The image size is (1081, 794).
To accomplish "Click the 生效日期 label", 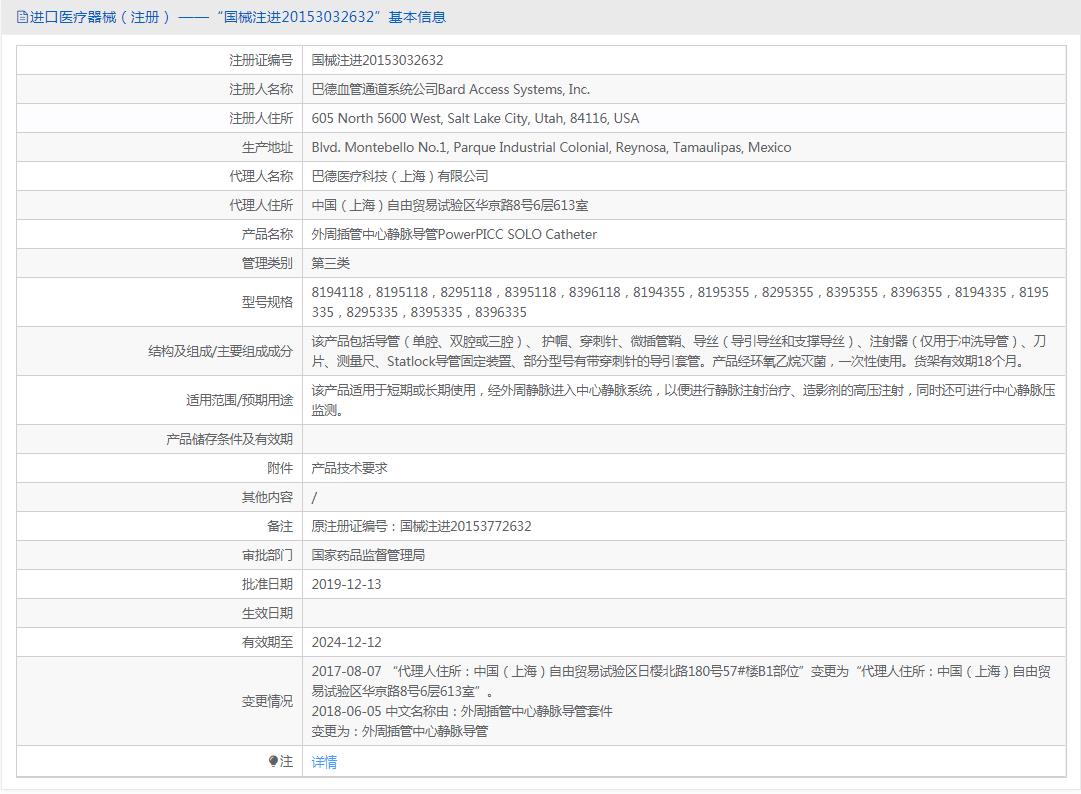I will [x=267, y=613].
